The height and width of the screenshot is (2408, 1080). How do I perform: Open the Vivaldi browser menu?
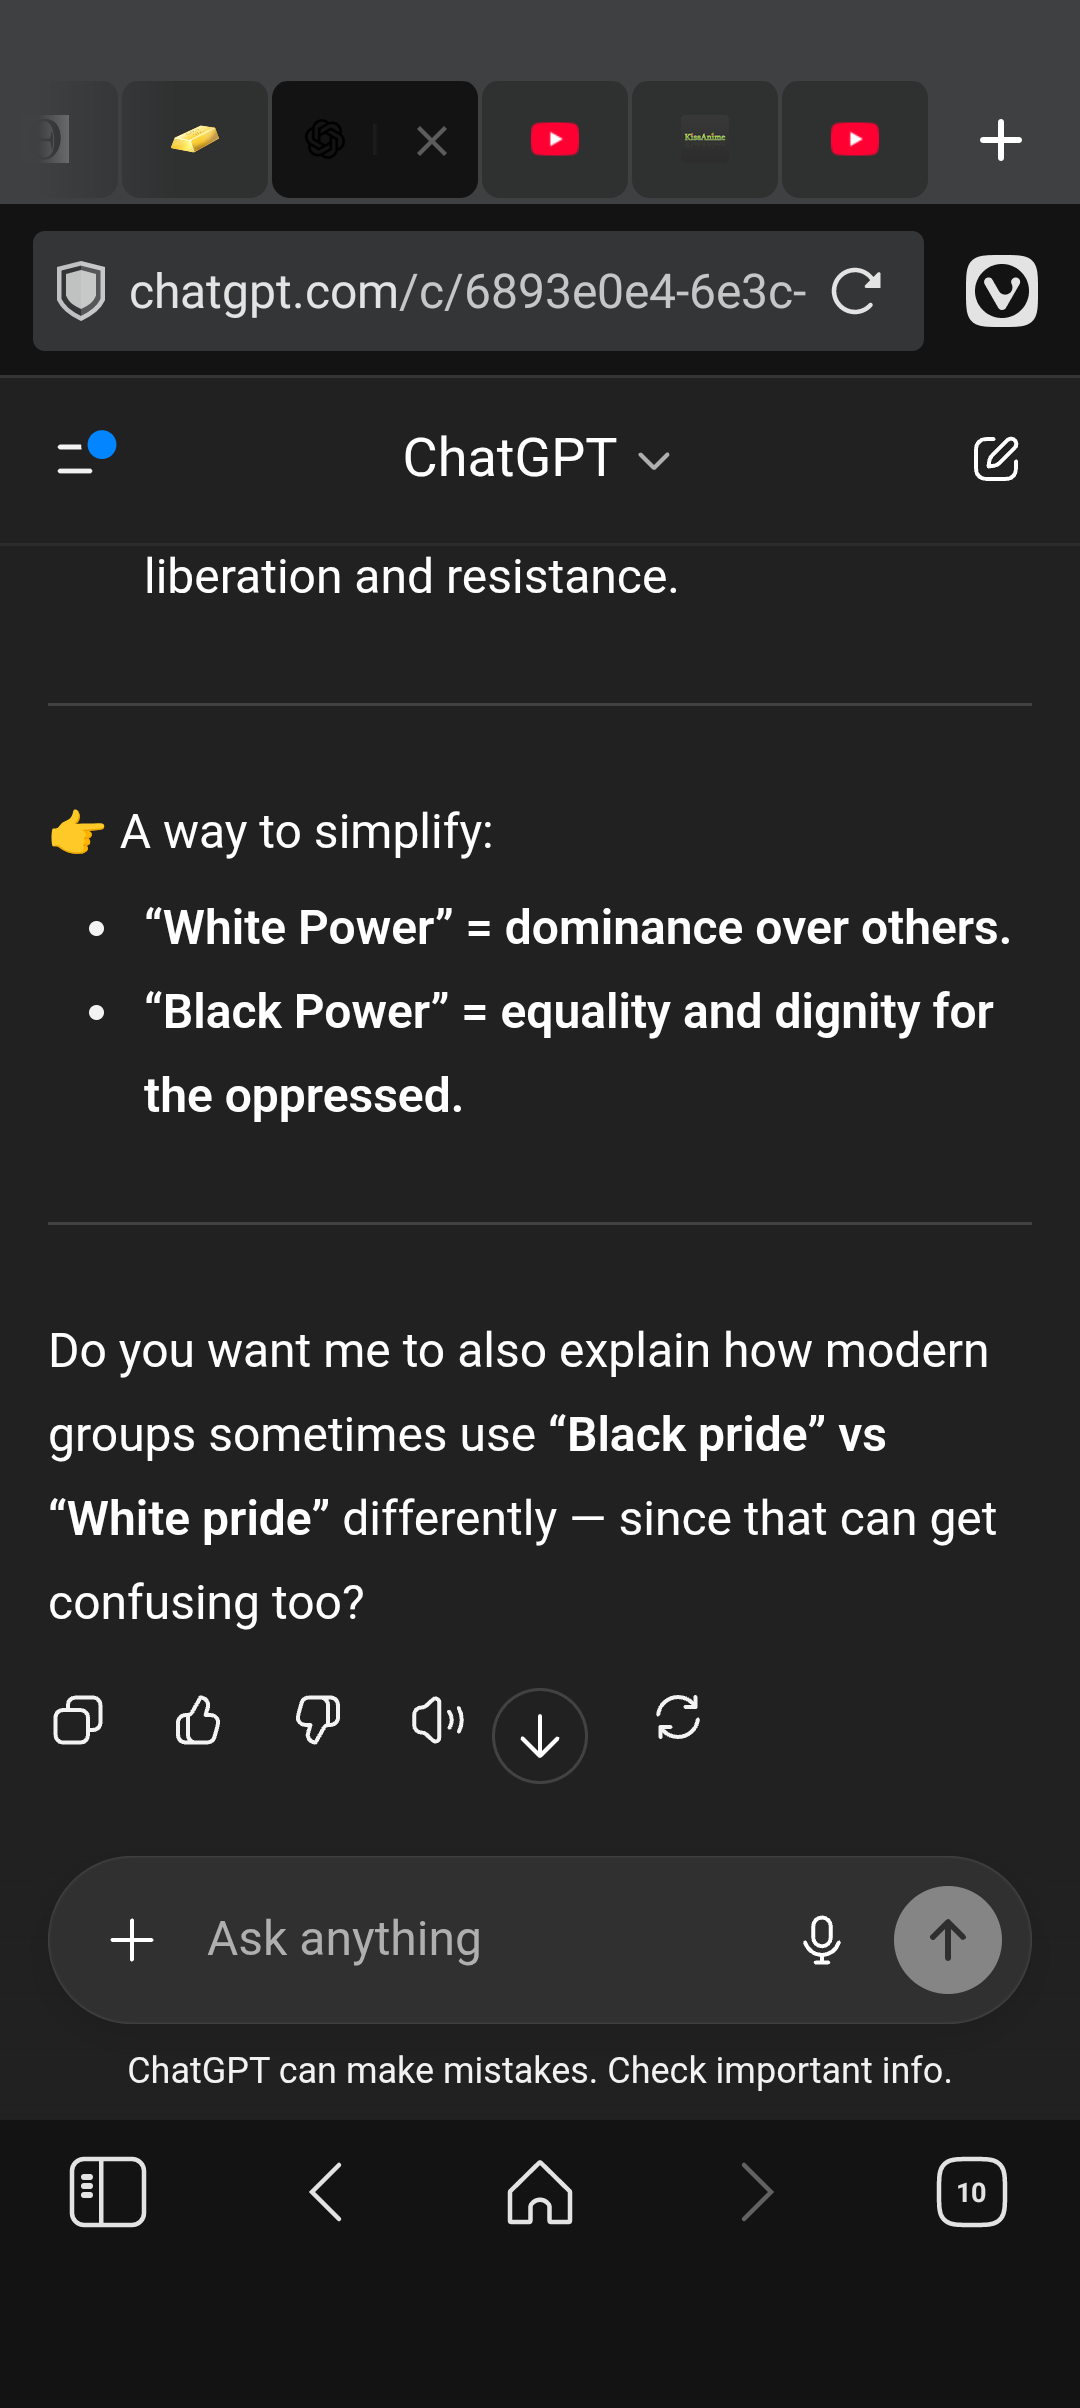tap(1001, 291)
